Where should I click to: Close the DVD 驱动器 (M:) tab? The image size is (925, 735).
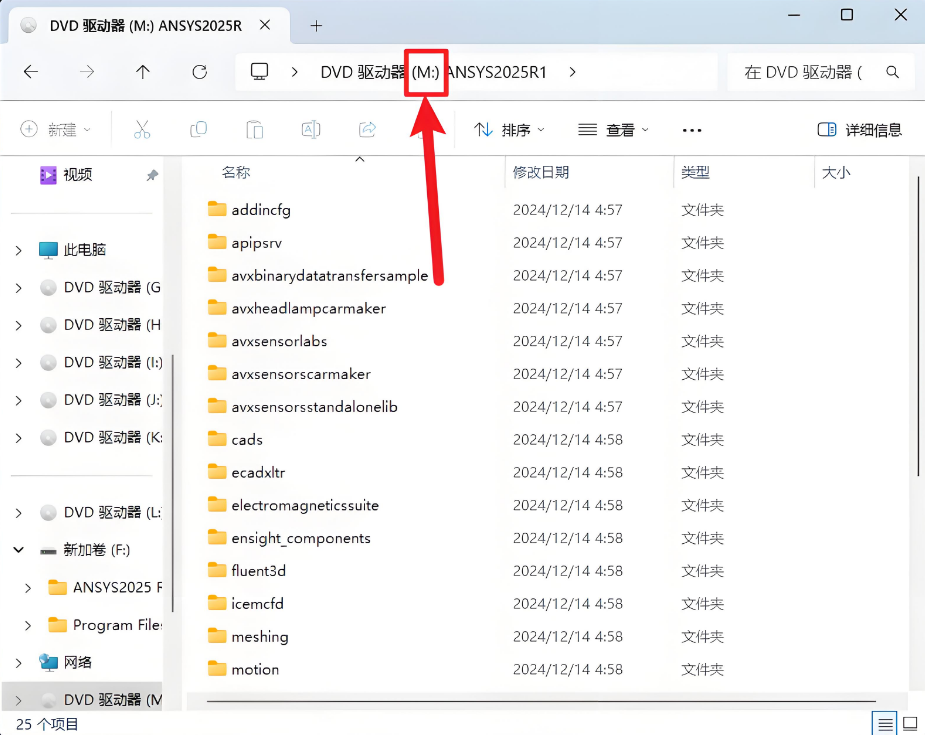pyautogui.click(x=265, y=25)
